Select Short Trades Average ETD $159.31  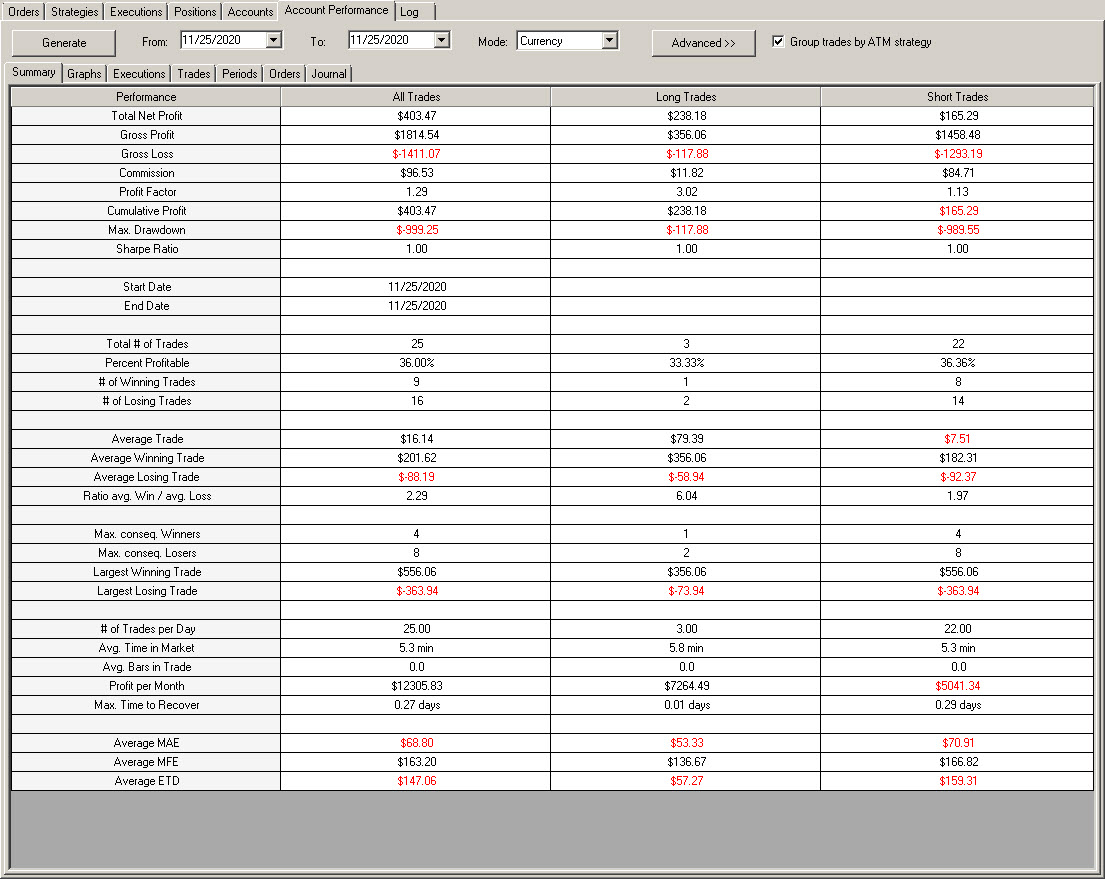(958, 782)
